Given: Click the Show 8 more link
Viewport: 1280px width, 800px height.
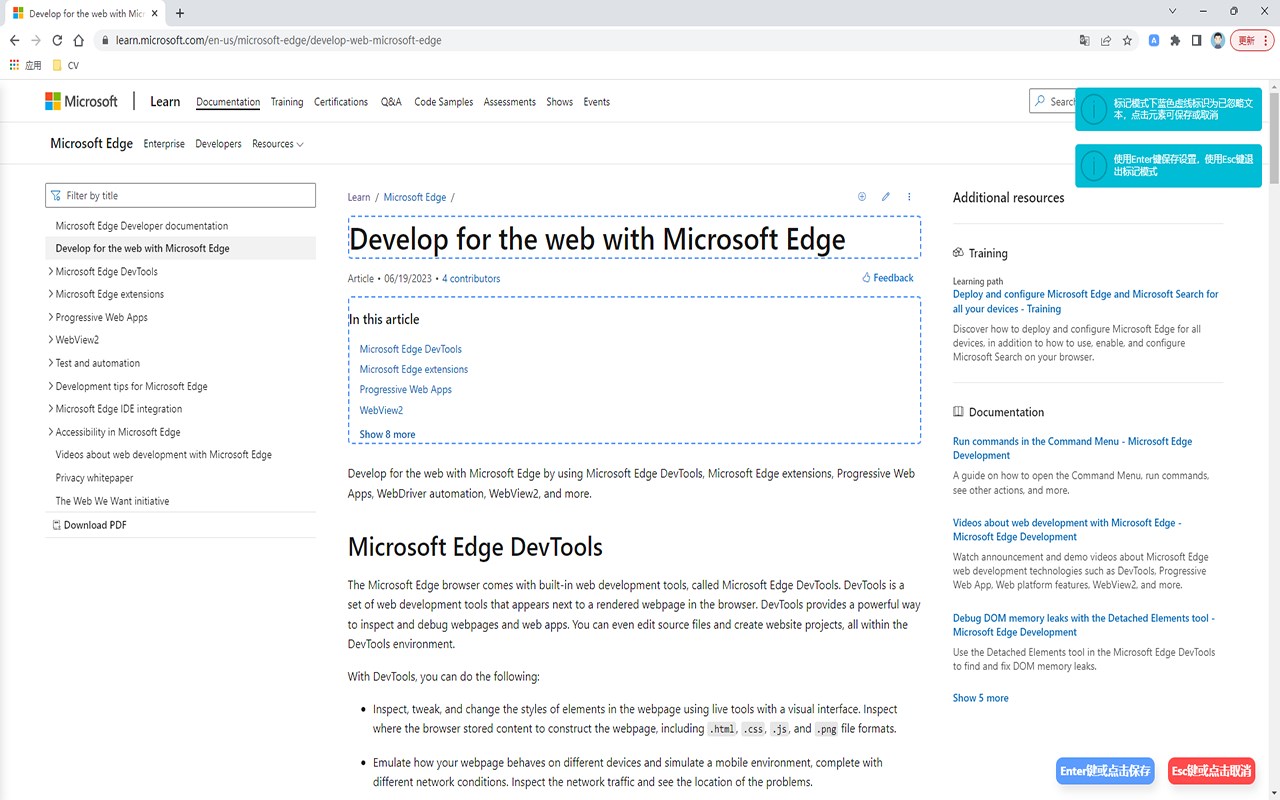Looking at the screenshot, I should 387,434.
